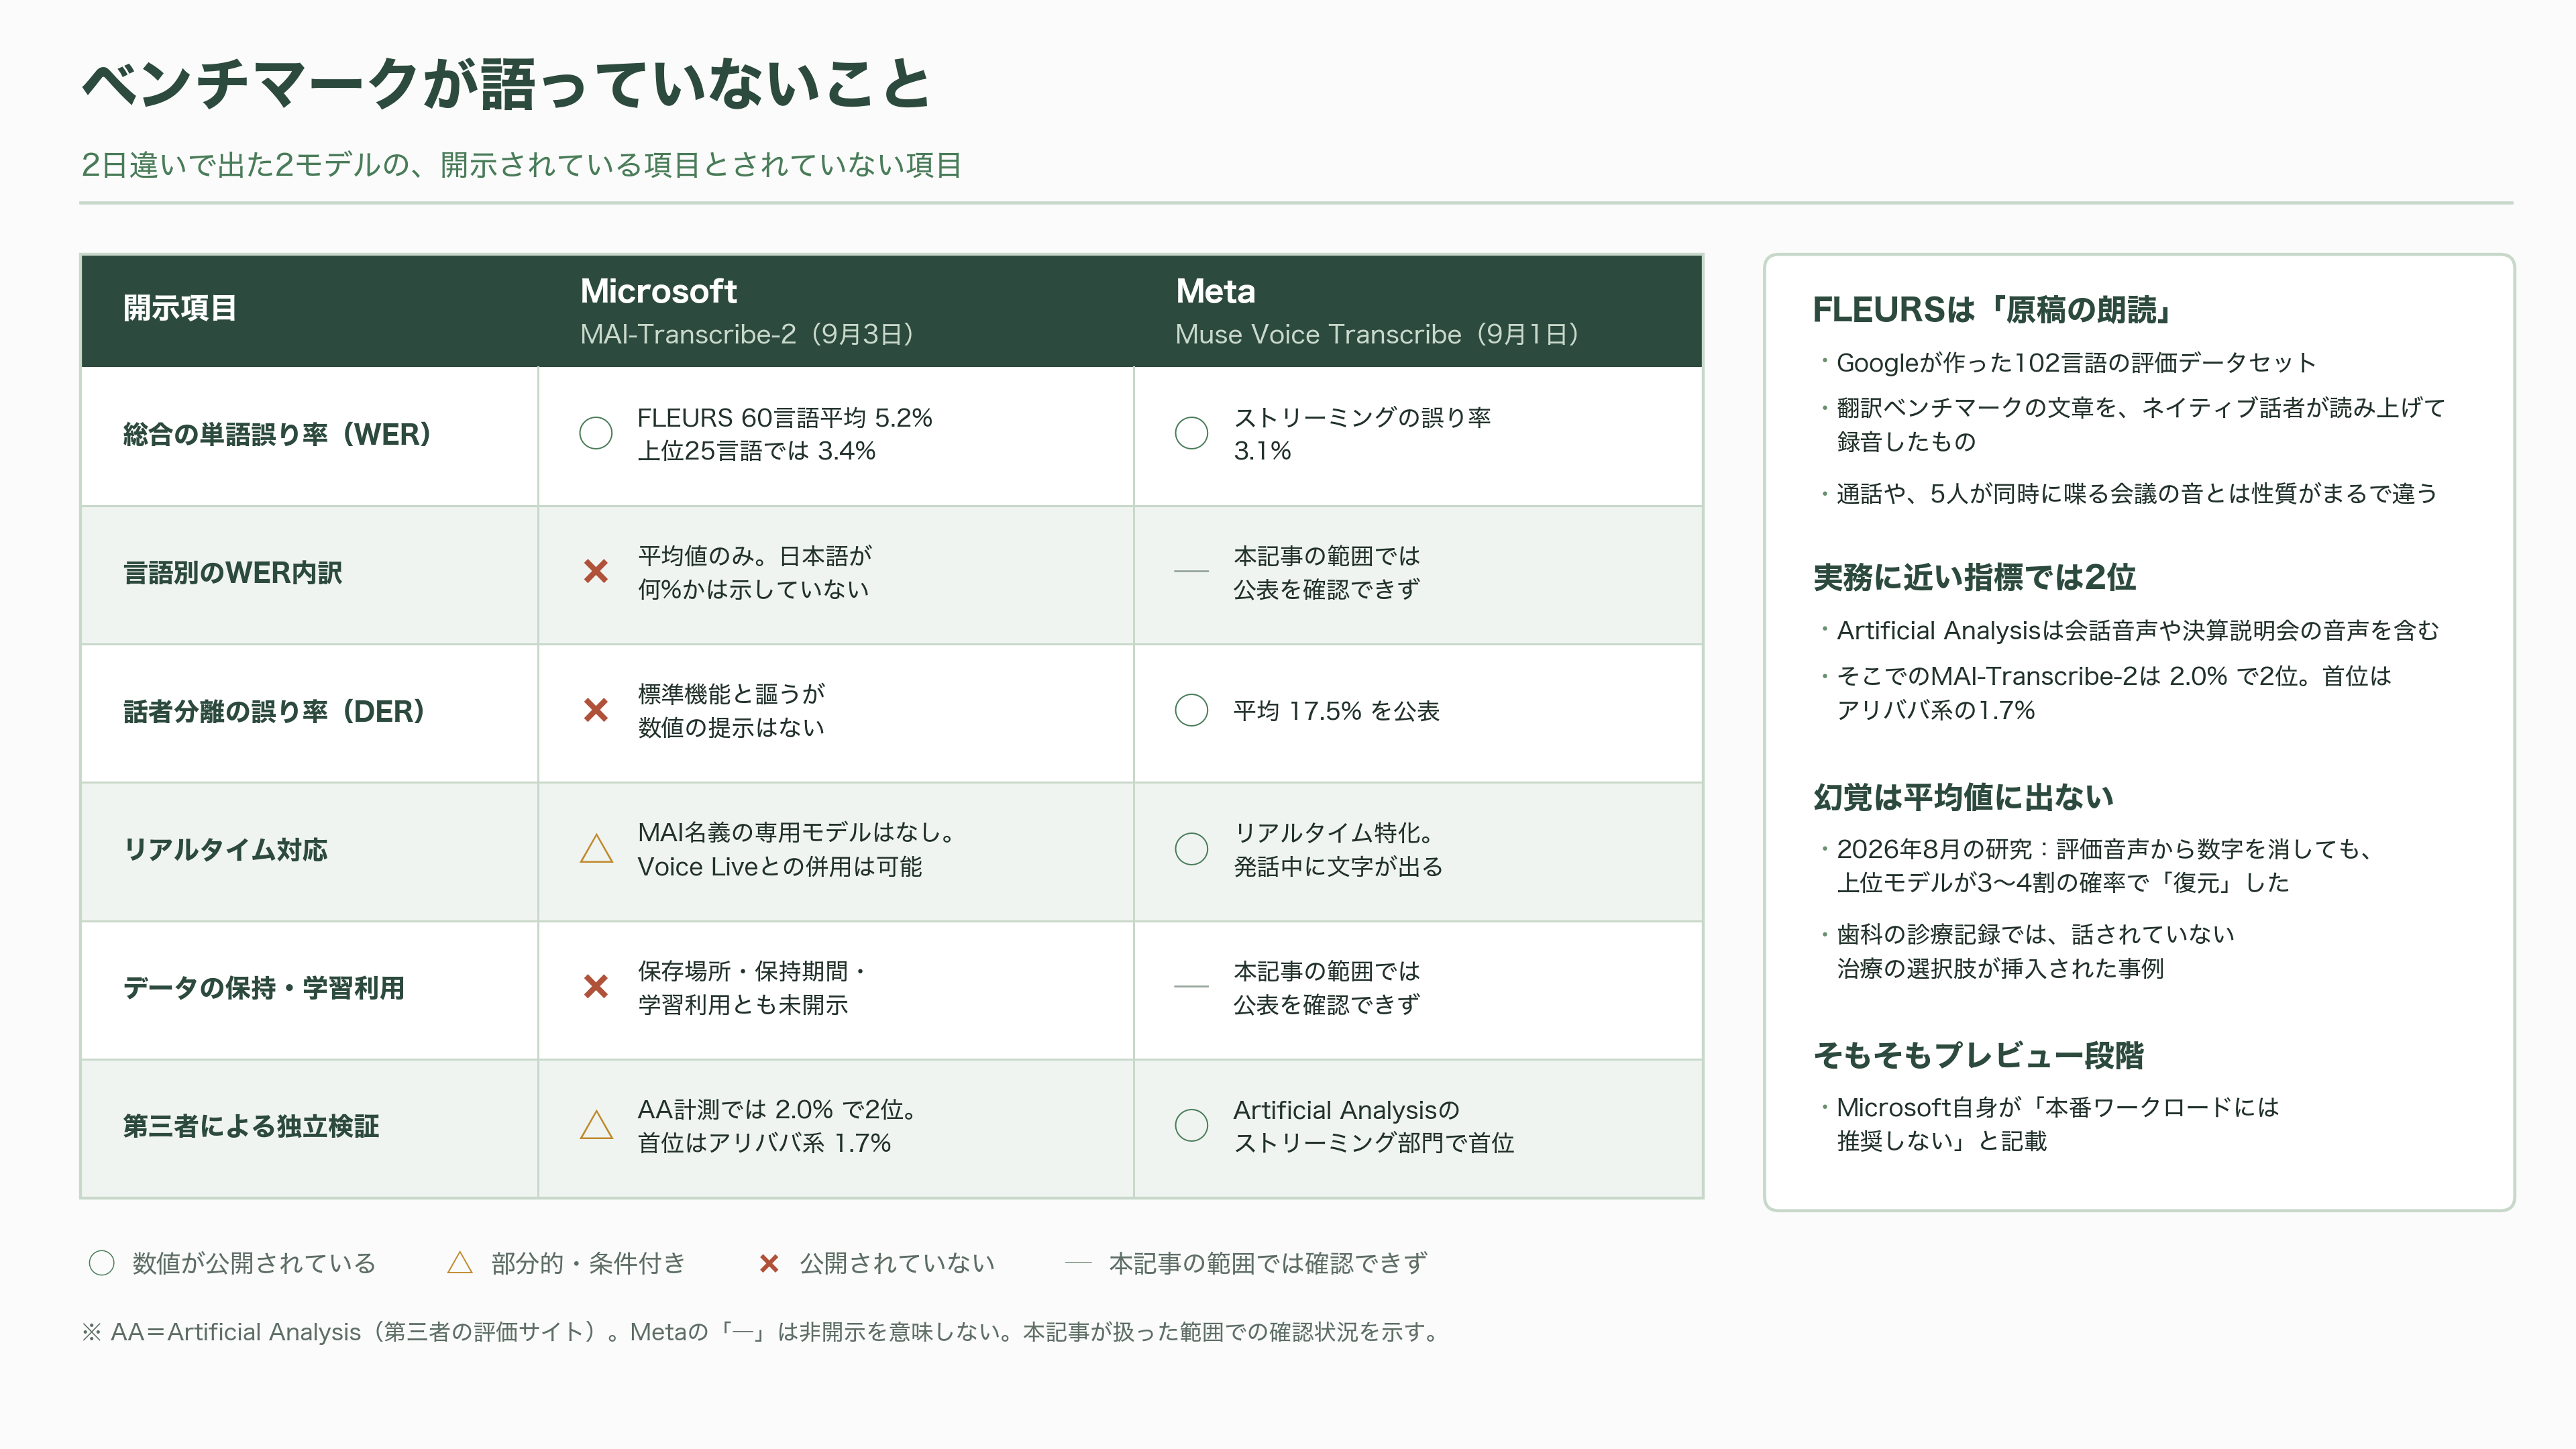Click bullet Microsoft自身が「本番ワークロードには

[2058, 1124]
